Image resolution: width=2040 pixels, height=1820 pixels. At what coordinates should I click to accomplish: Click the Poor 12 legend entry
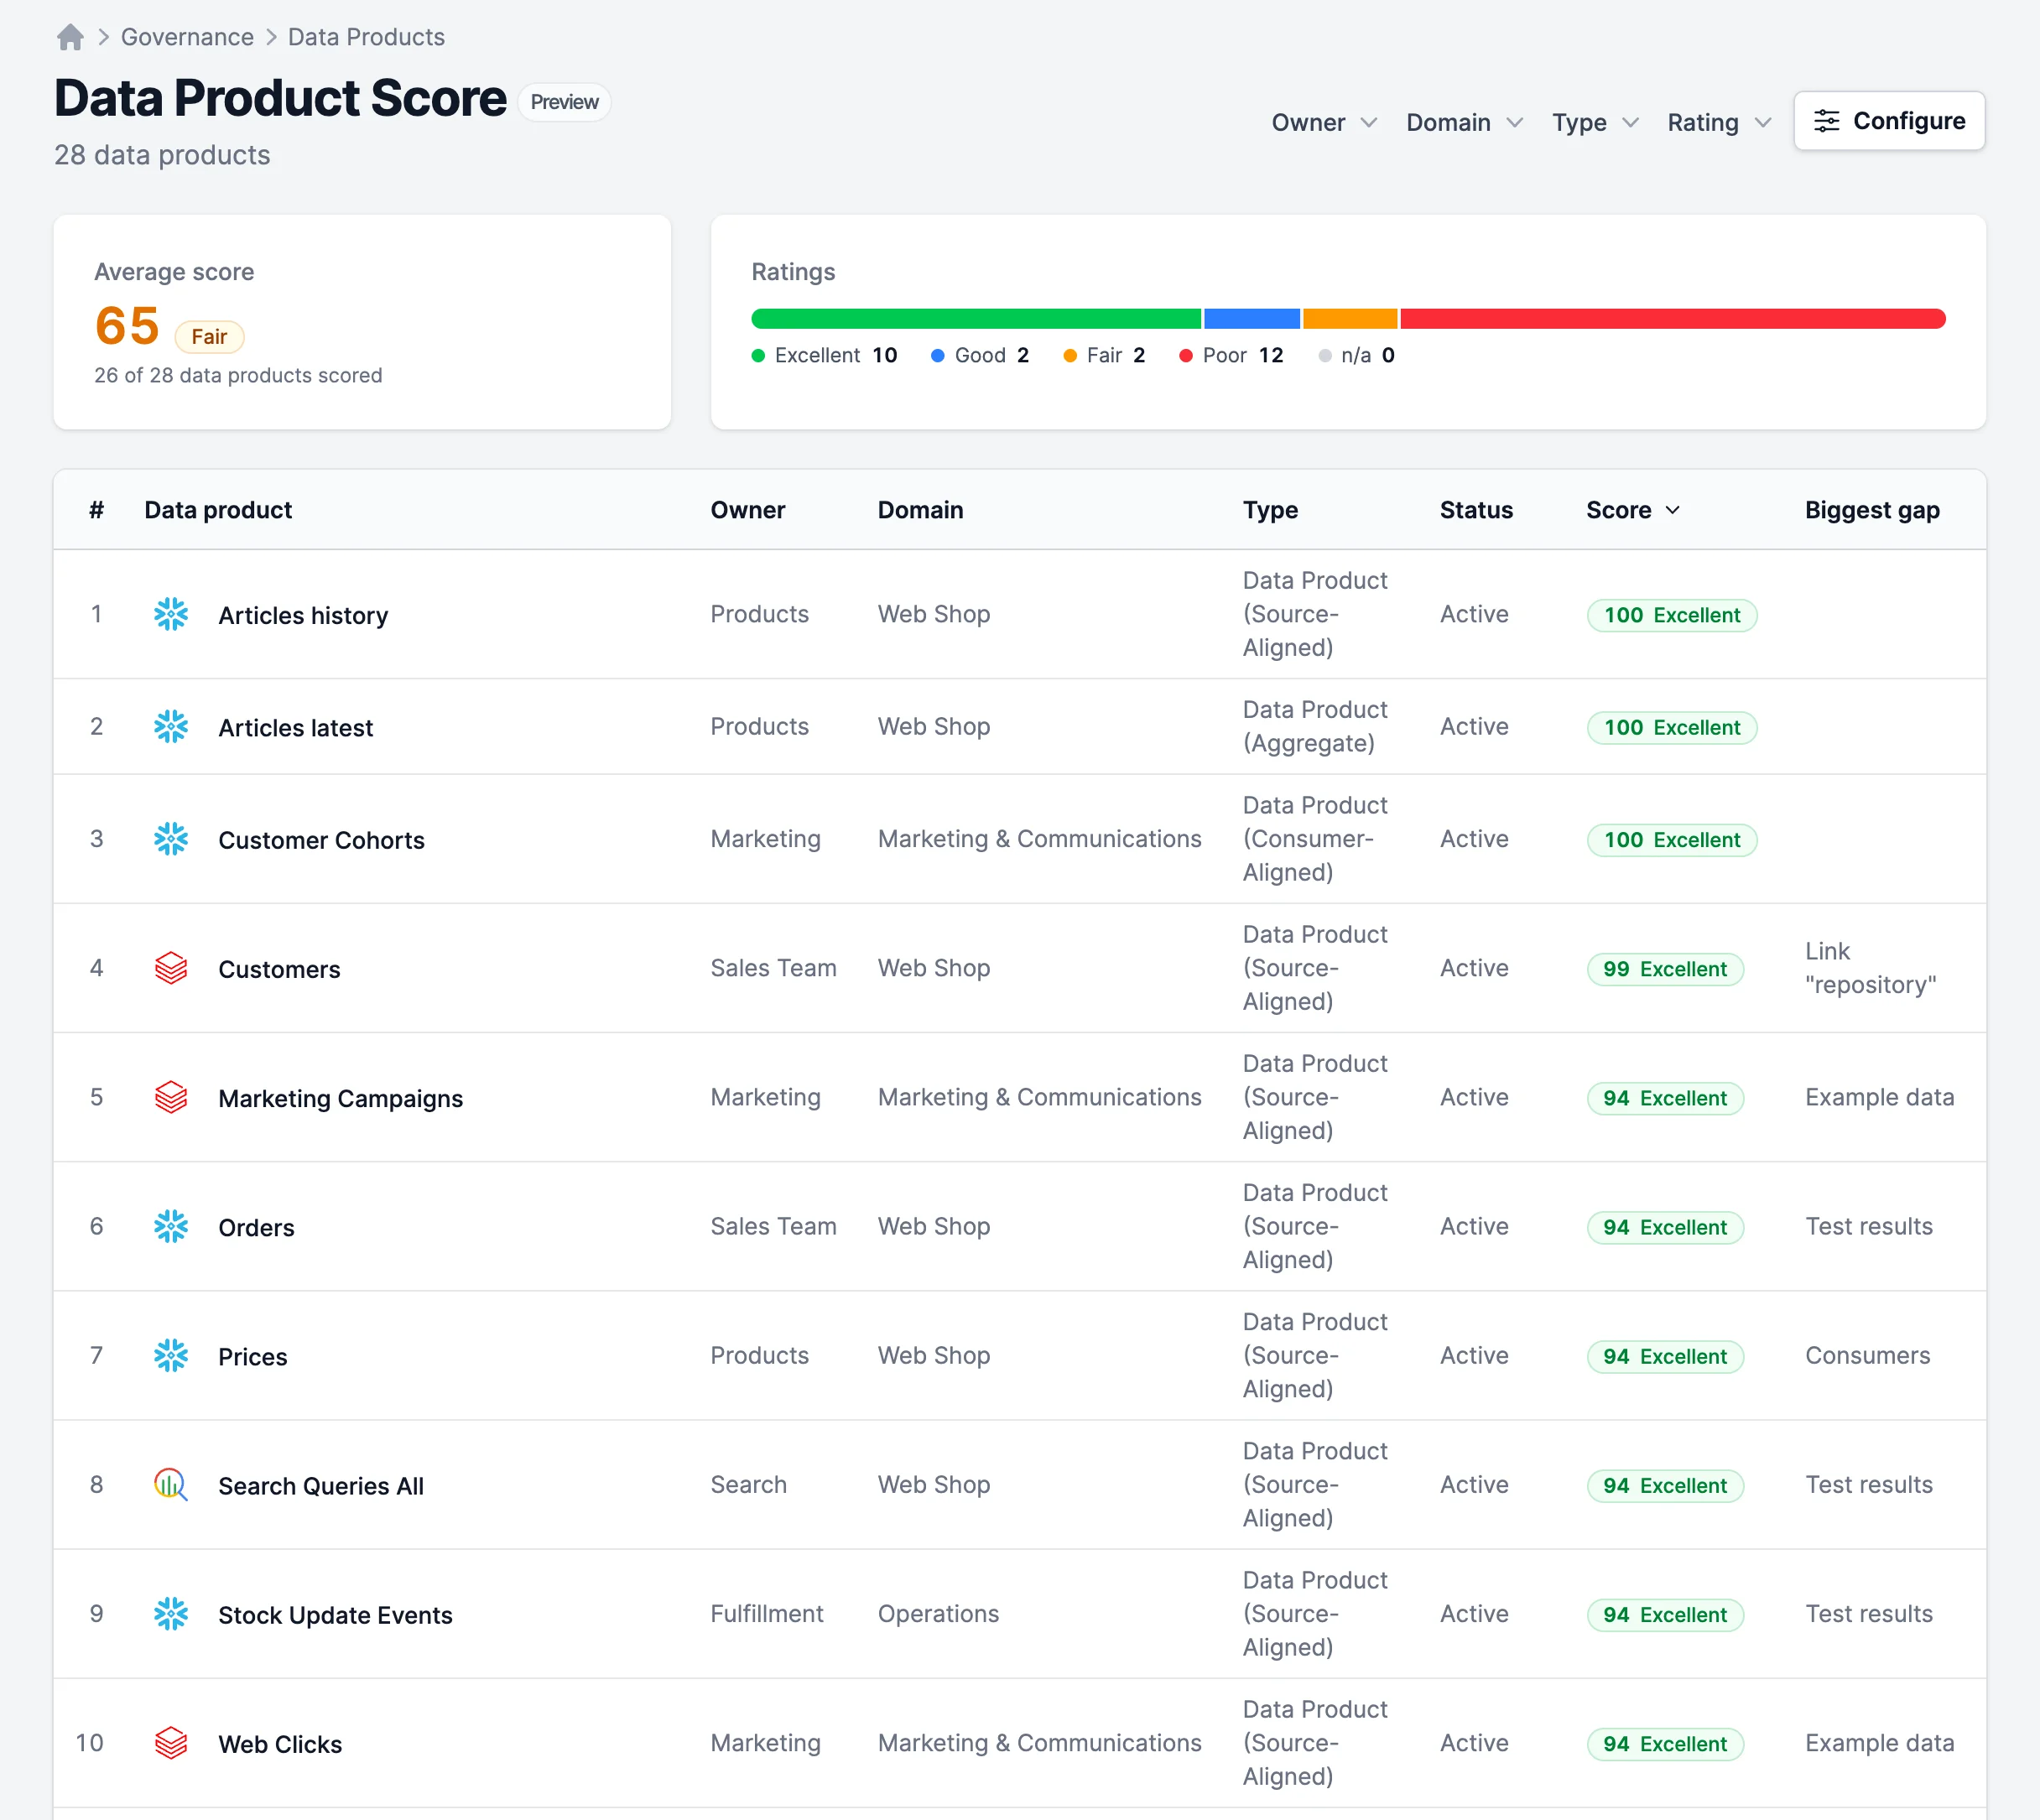pos(1231,355)
